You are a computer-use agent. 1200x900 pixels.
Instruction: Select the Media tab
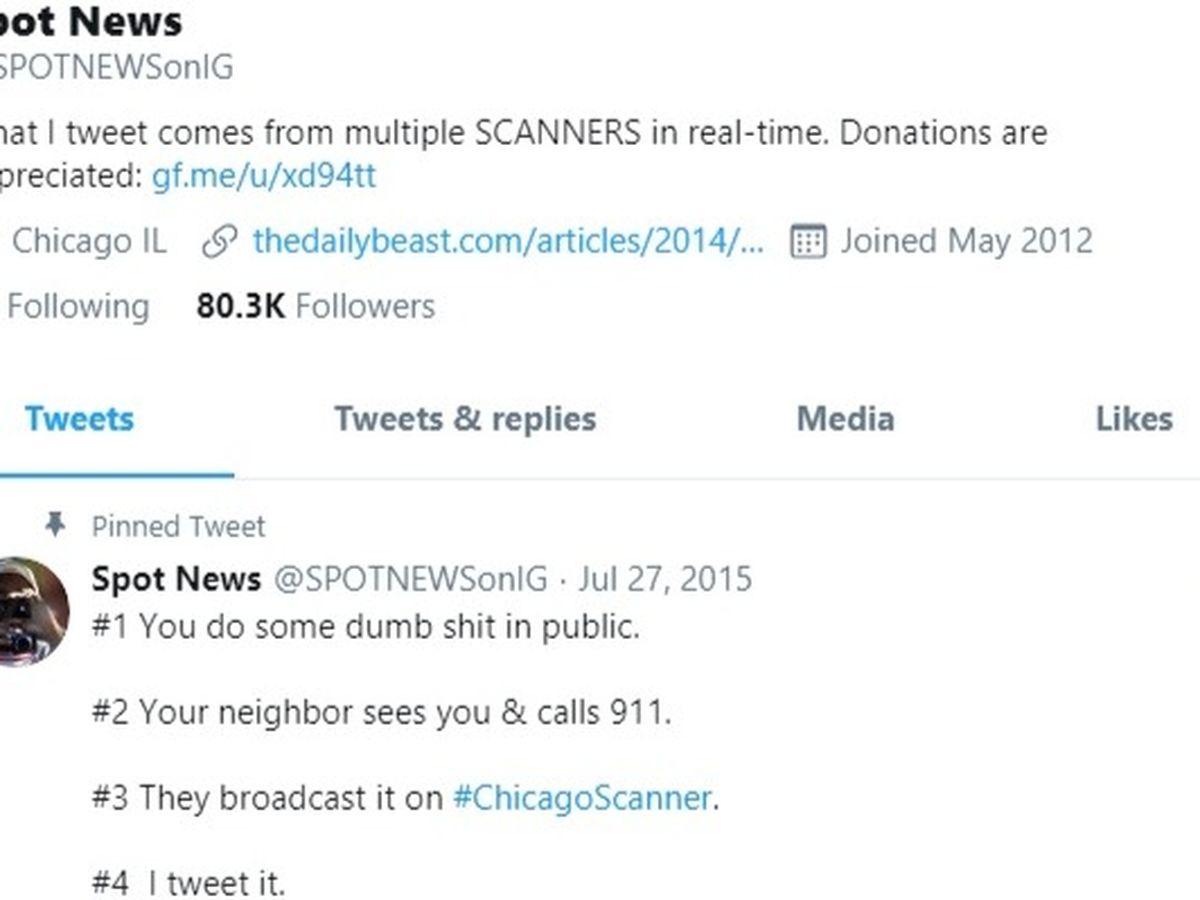pos(845,418)
